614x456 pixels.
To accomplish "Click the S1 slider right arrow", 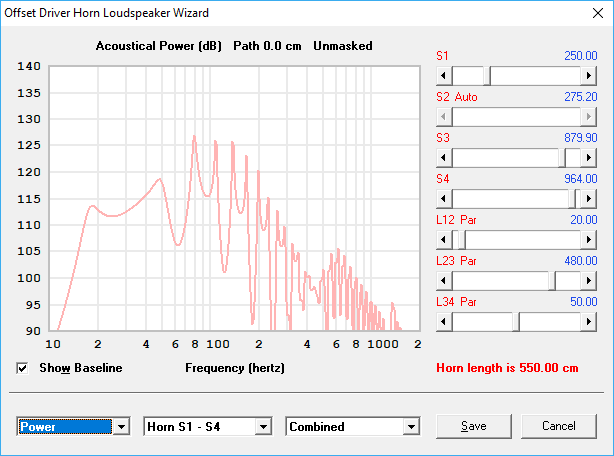I will 588,76.
